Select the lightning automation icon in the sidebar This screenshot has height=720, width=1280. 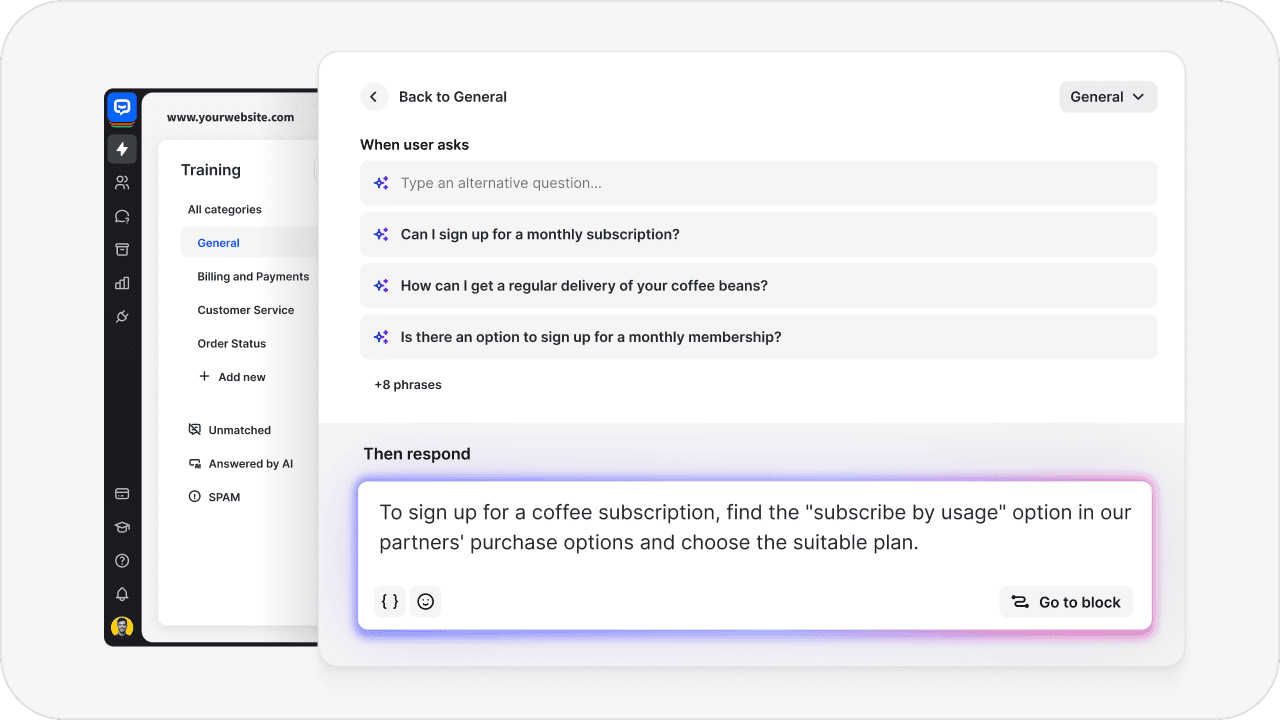(x=121, y=149)
